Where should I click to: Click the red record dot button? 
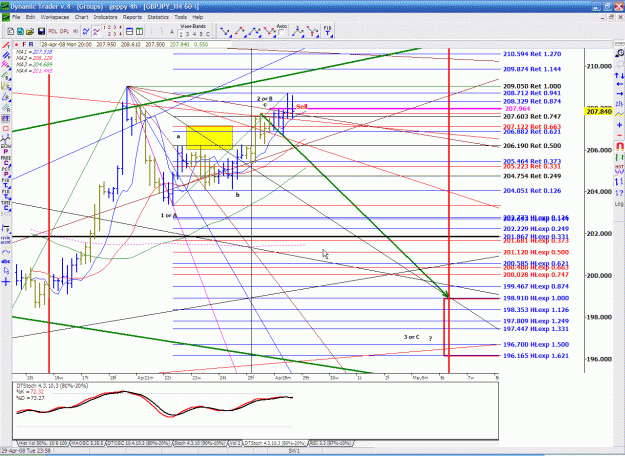coord(16,45)
